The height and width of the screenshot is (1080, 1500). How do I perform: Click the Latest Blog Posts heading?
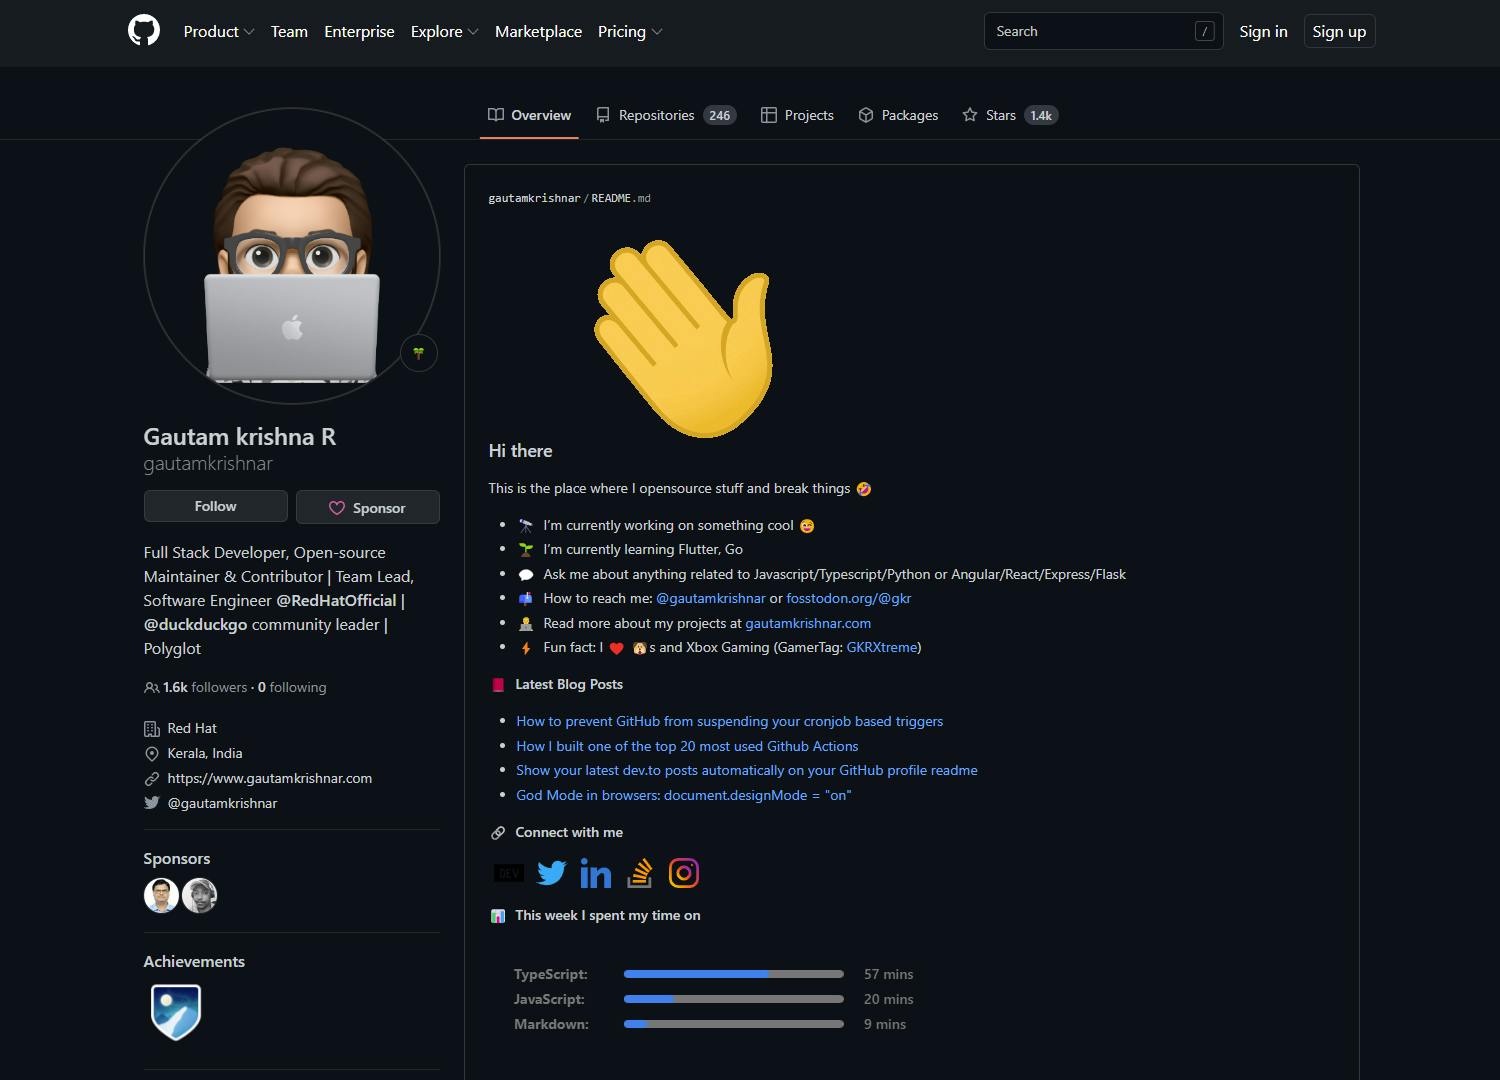(x=569, y=684)
